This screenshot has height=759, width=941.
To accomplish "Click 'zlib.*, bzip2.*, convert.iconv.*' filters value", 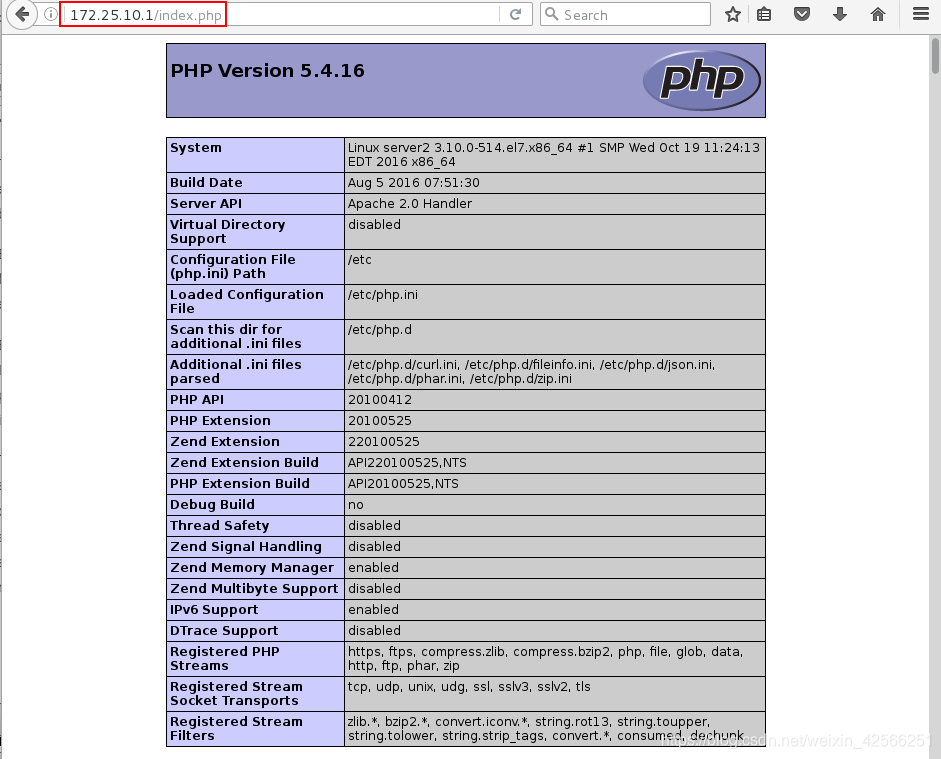I will (x=546, y=728).
